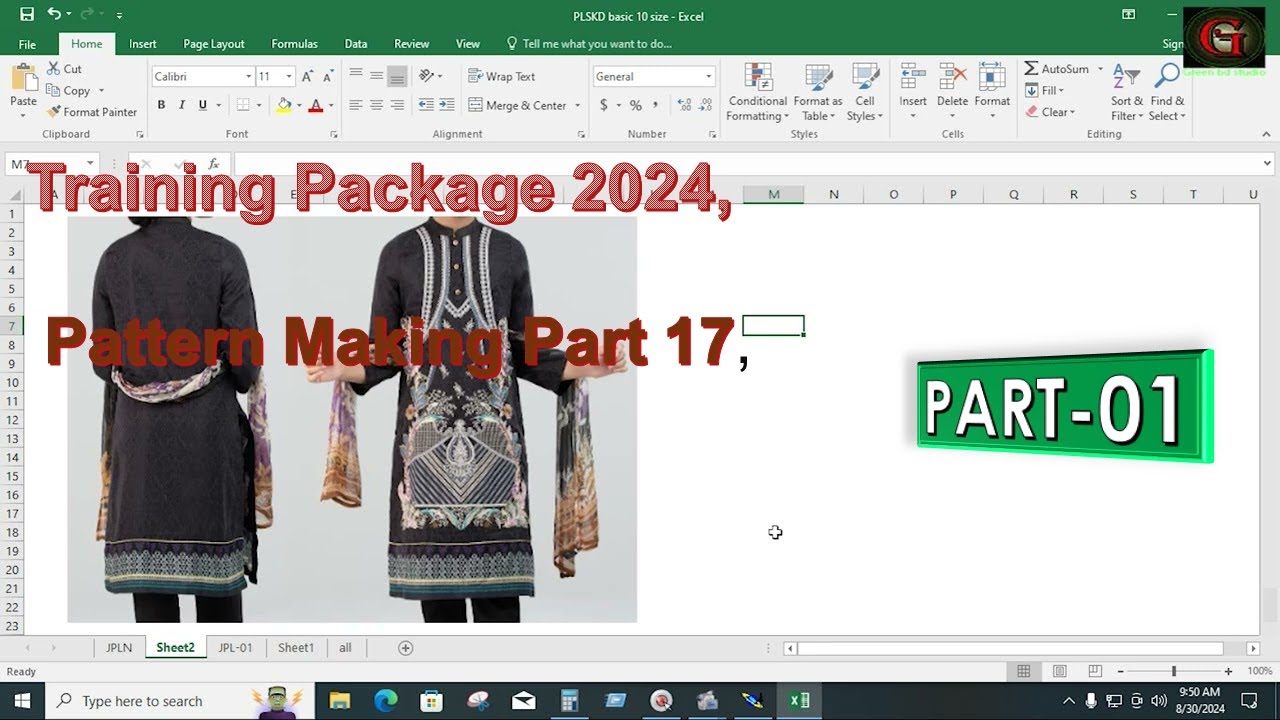Toggle Italic formatting

182,105
